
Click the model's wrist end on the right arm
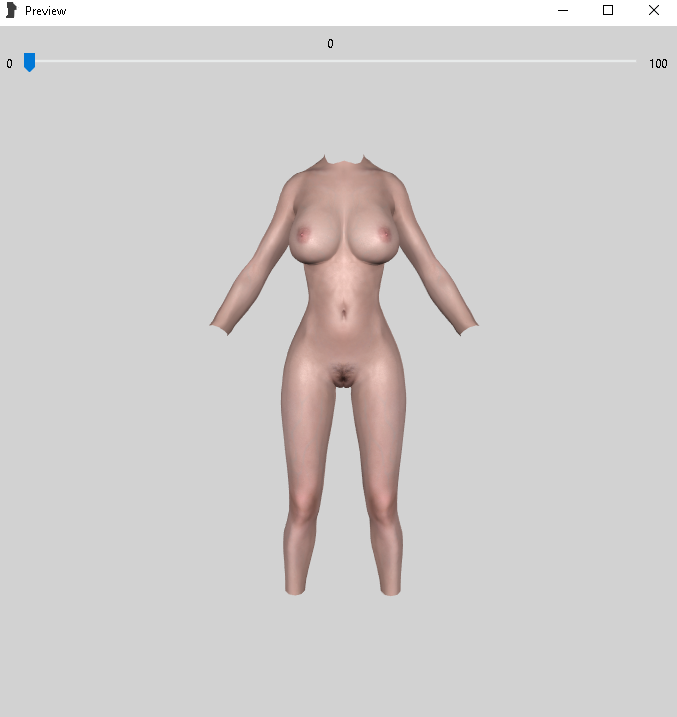468,328
